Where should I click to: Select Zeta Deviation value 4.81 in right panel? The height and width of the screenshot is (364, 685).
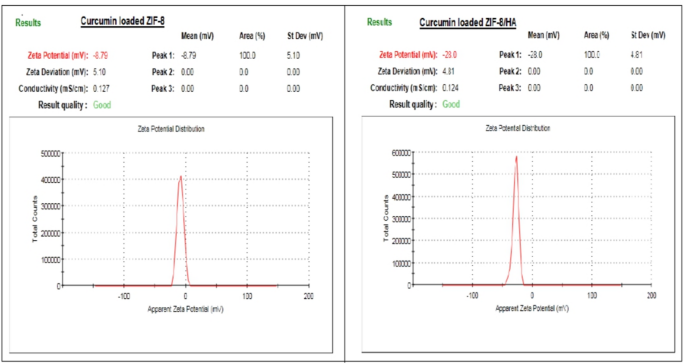pyautogui.click(x=448, y=71)
